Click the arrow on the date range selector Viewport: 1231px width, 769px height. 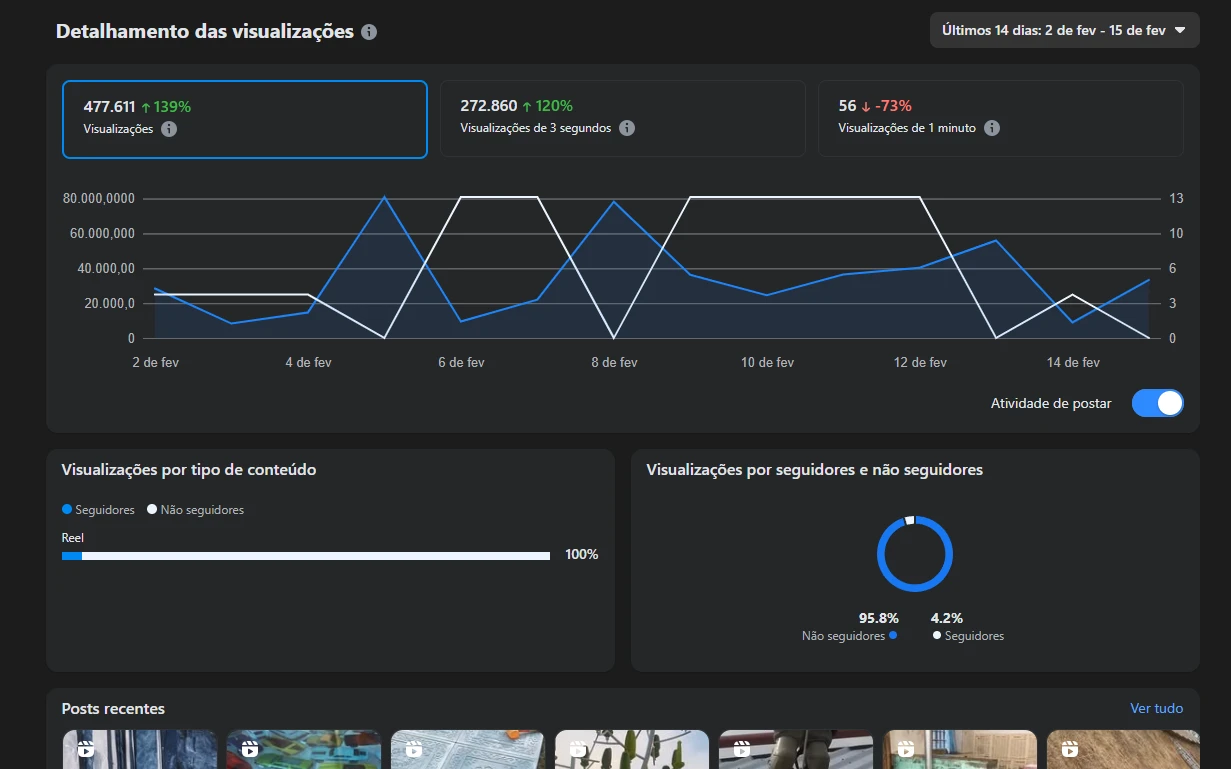(x=1180, y=30)
